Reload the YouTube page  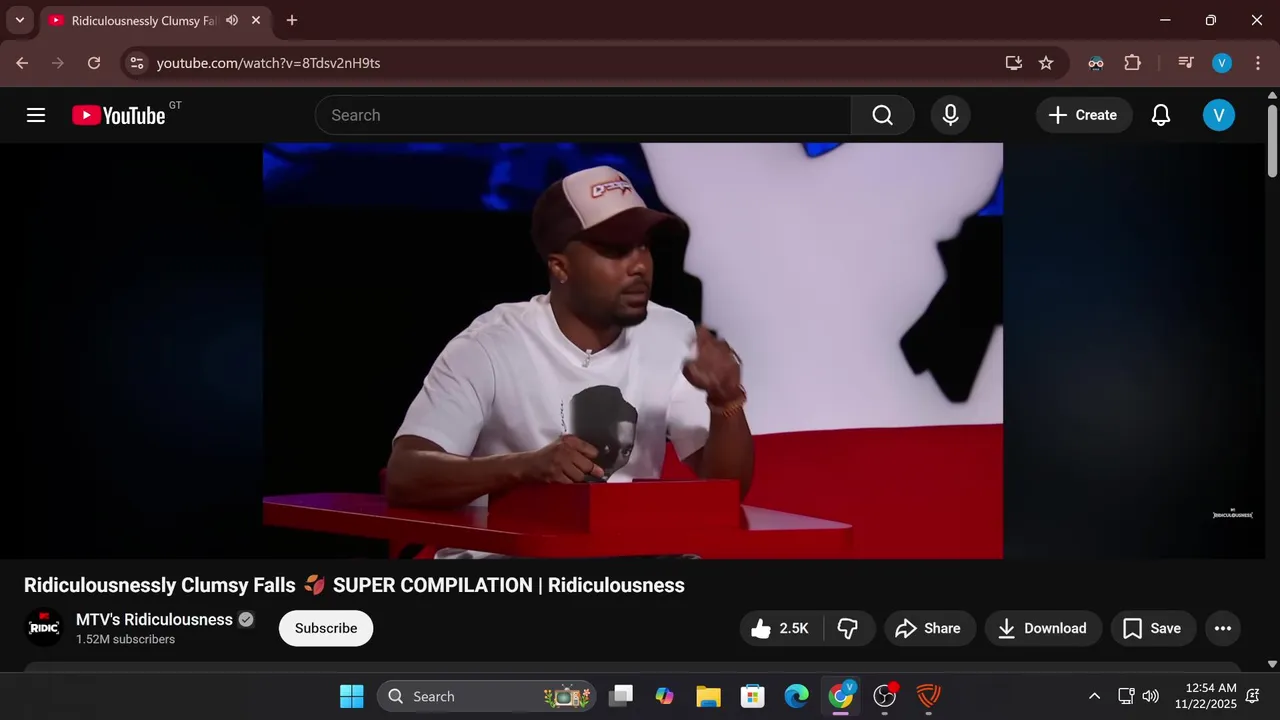94,63
